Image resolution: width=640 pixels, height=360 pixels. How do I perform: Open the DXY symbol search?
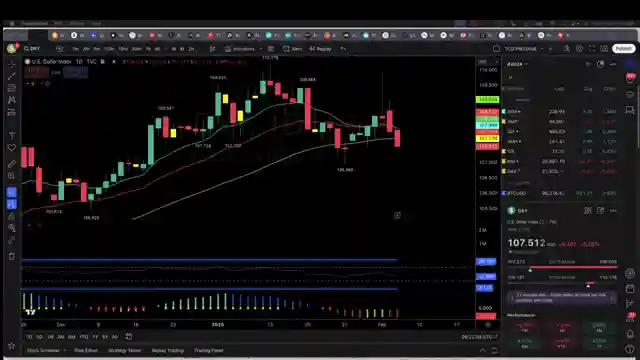coord(32,49)
